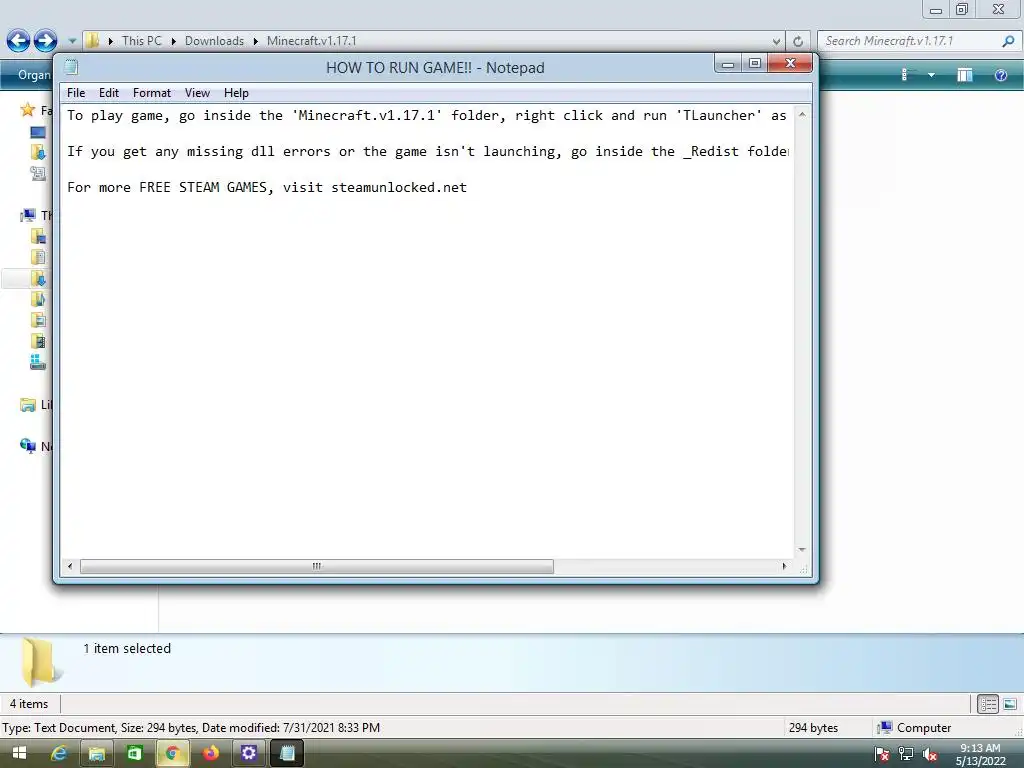Viewport: 1024px width, 768px height.
Task: Place cursor on 'For more FREE STEAM GAMES' line
Action: pos(267,187)
